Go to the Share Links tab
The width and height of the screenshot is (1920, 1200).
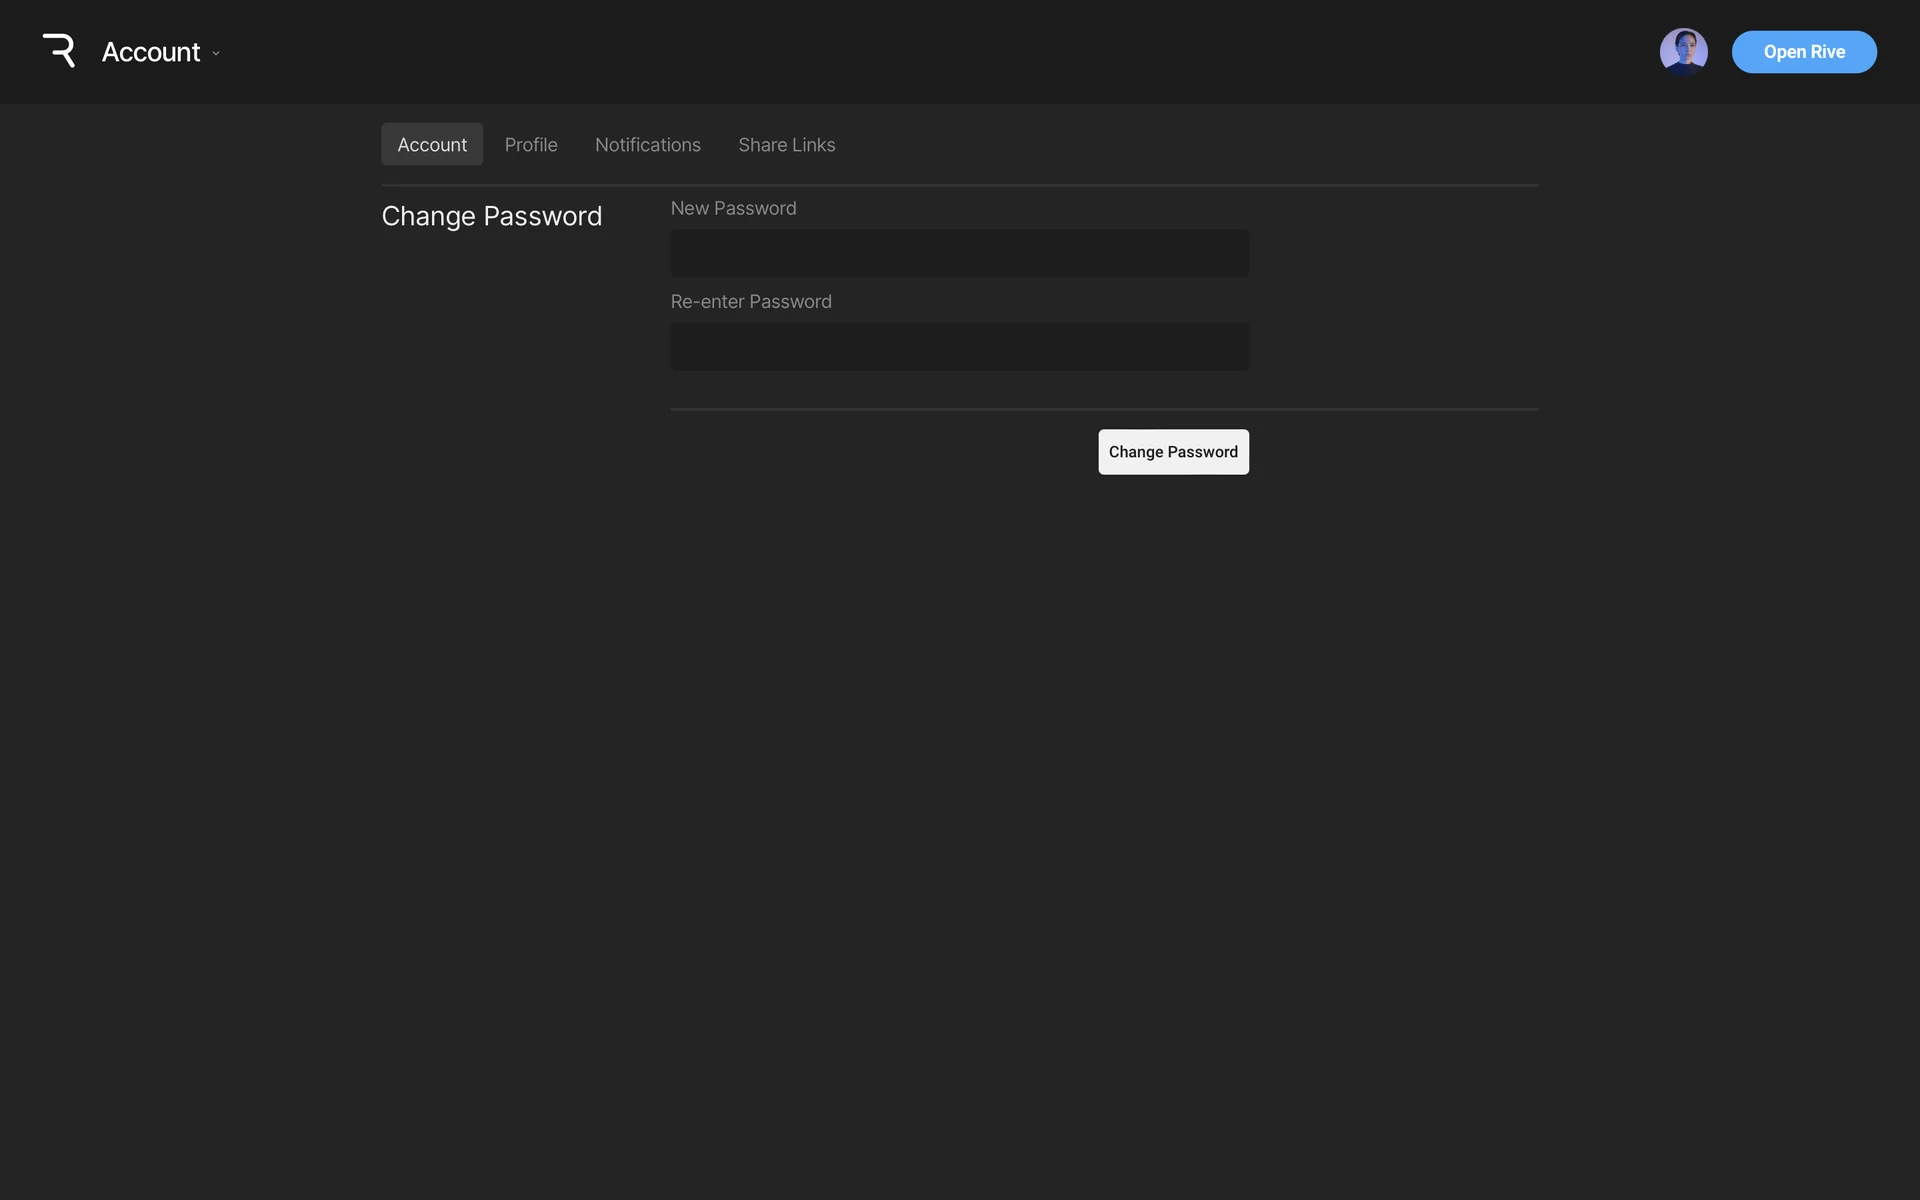coord(787,145)
